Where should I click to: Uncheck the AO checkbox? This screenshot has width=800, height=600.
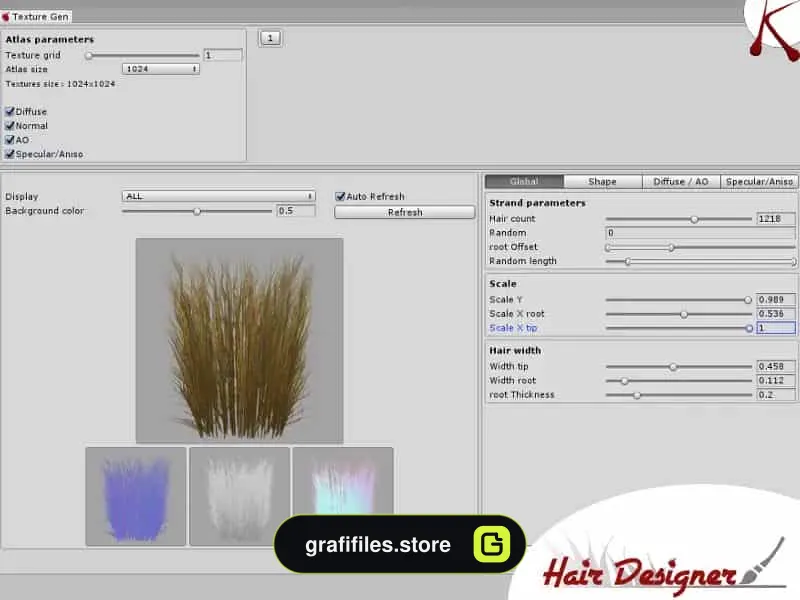coord(10,140)
